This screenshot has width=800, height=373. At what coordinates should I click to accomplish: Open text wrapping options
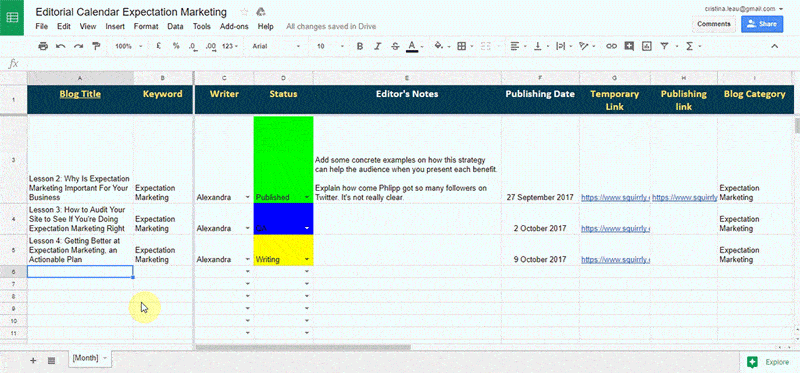(x=560, y=46)
